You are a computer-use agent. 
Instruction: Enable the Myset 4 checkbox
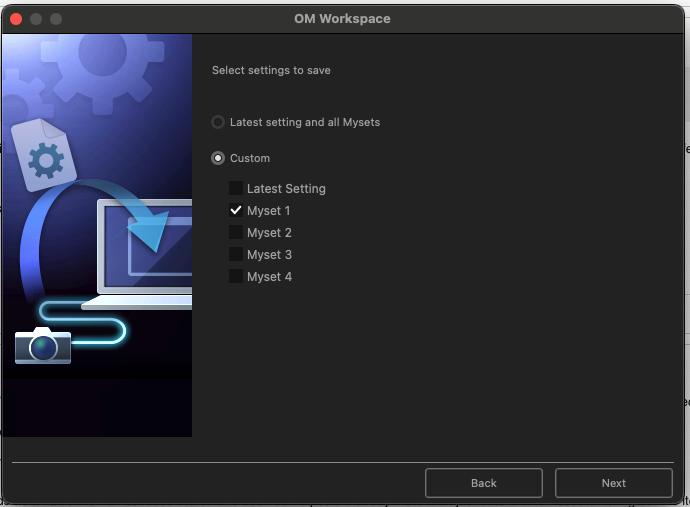point(236,276)
